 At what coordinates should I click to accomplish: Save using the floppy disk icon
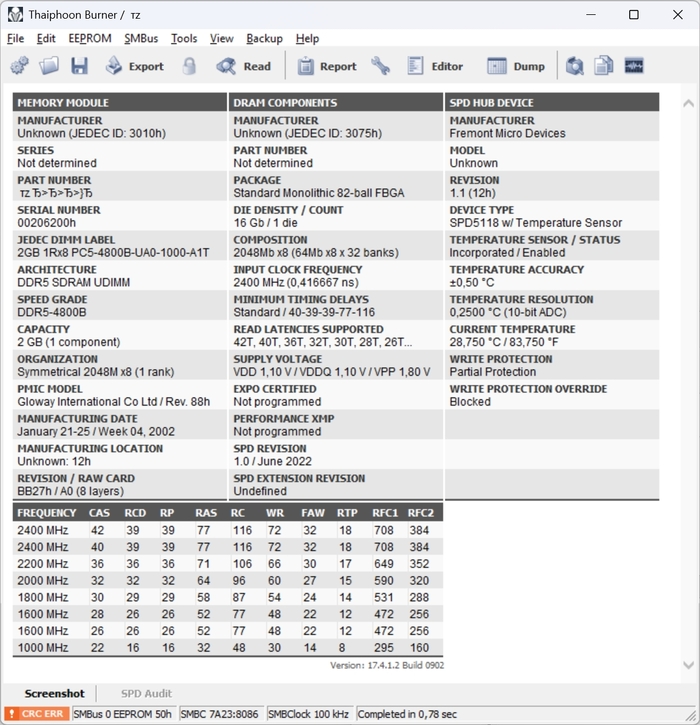coord(79,66)
